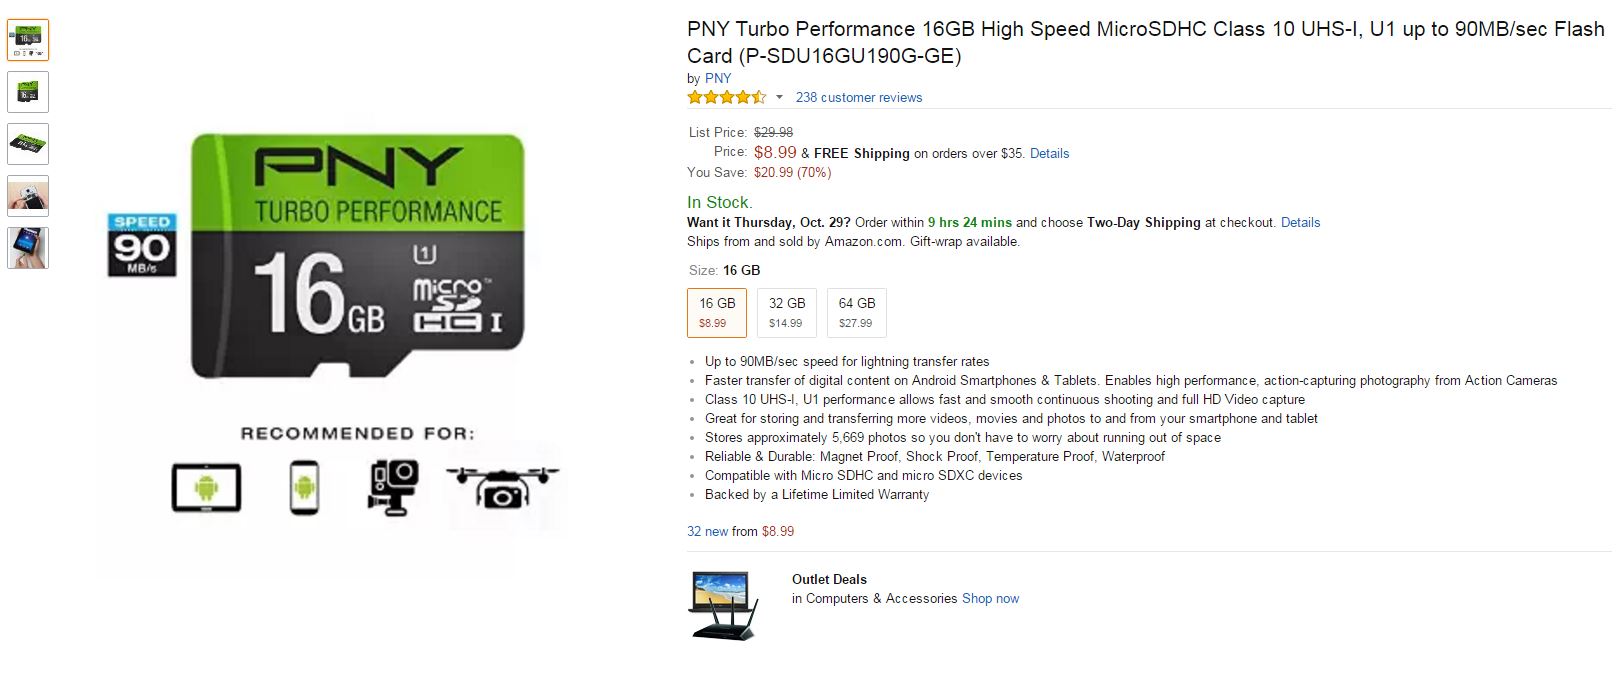Select the first thumbnail with recommended-for icons
This screenshot has width=1618, height=692.
(x=28, y=40)
